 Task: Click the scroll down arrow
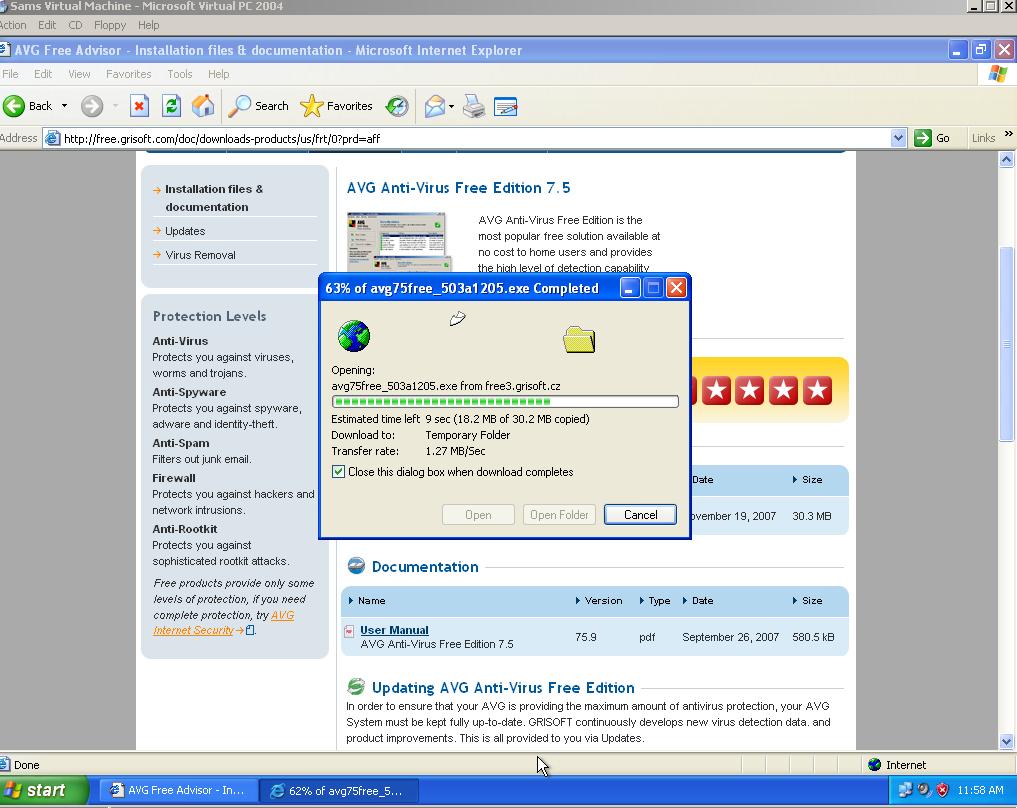pos(1006,741)
